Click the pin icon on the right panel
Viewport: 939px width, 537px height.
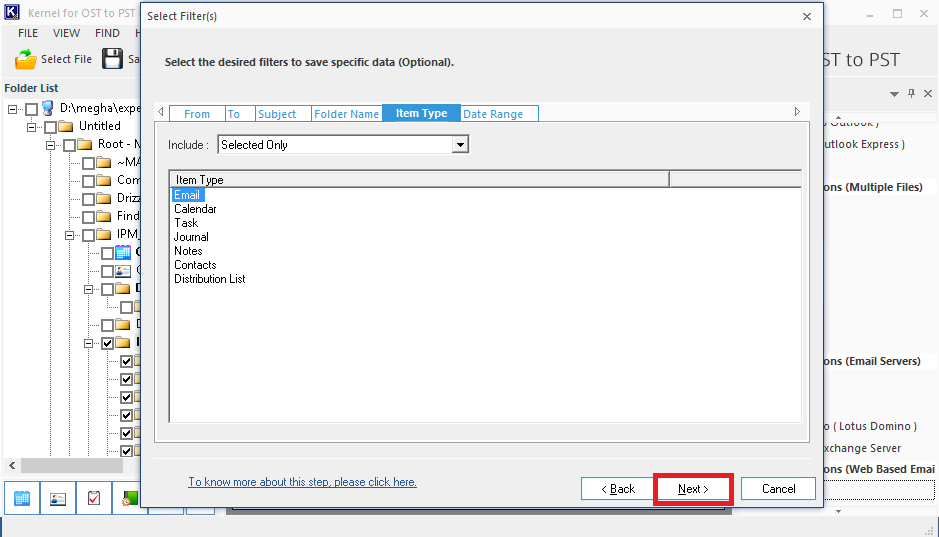[x=911, y=93]
